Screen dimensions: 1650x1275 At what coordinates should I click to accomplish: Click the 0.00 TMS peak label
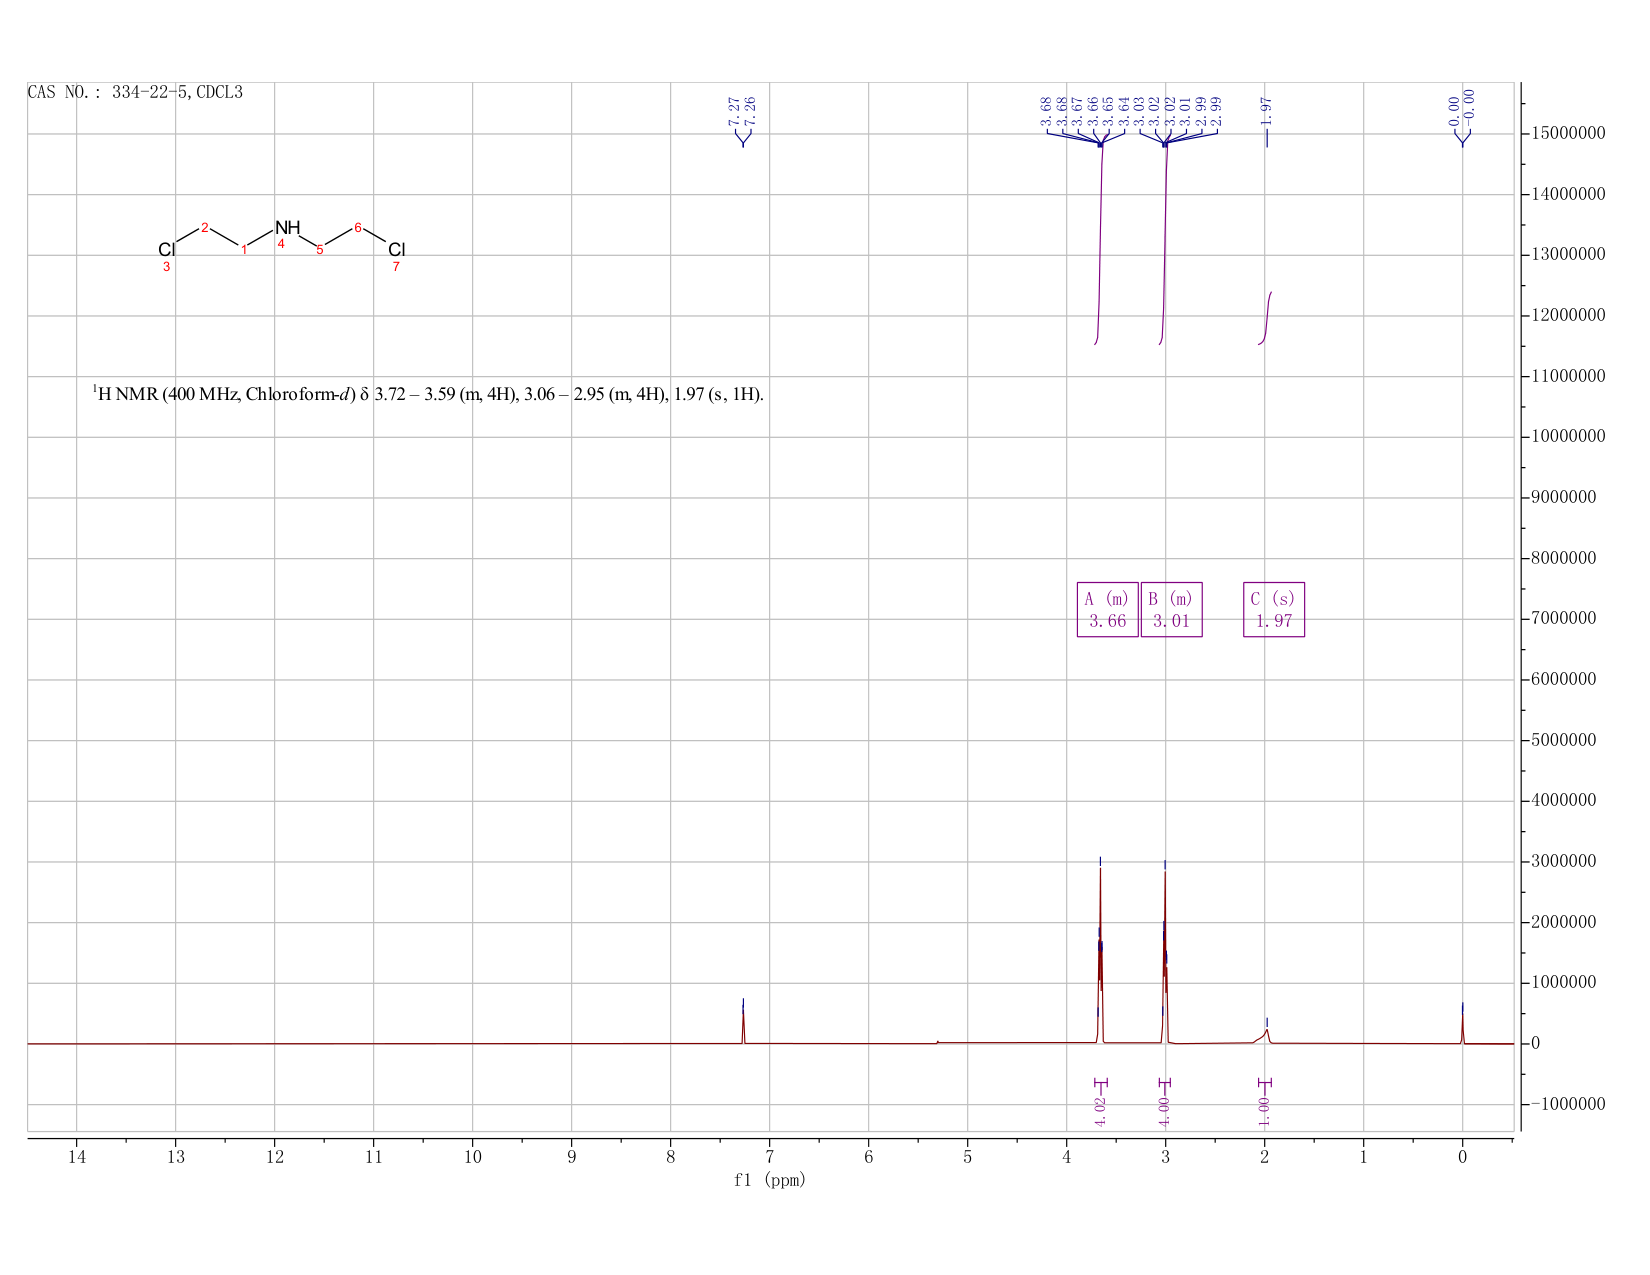click(1454, 110)
